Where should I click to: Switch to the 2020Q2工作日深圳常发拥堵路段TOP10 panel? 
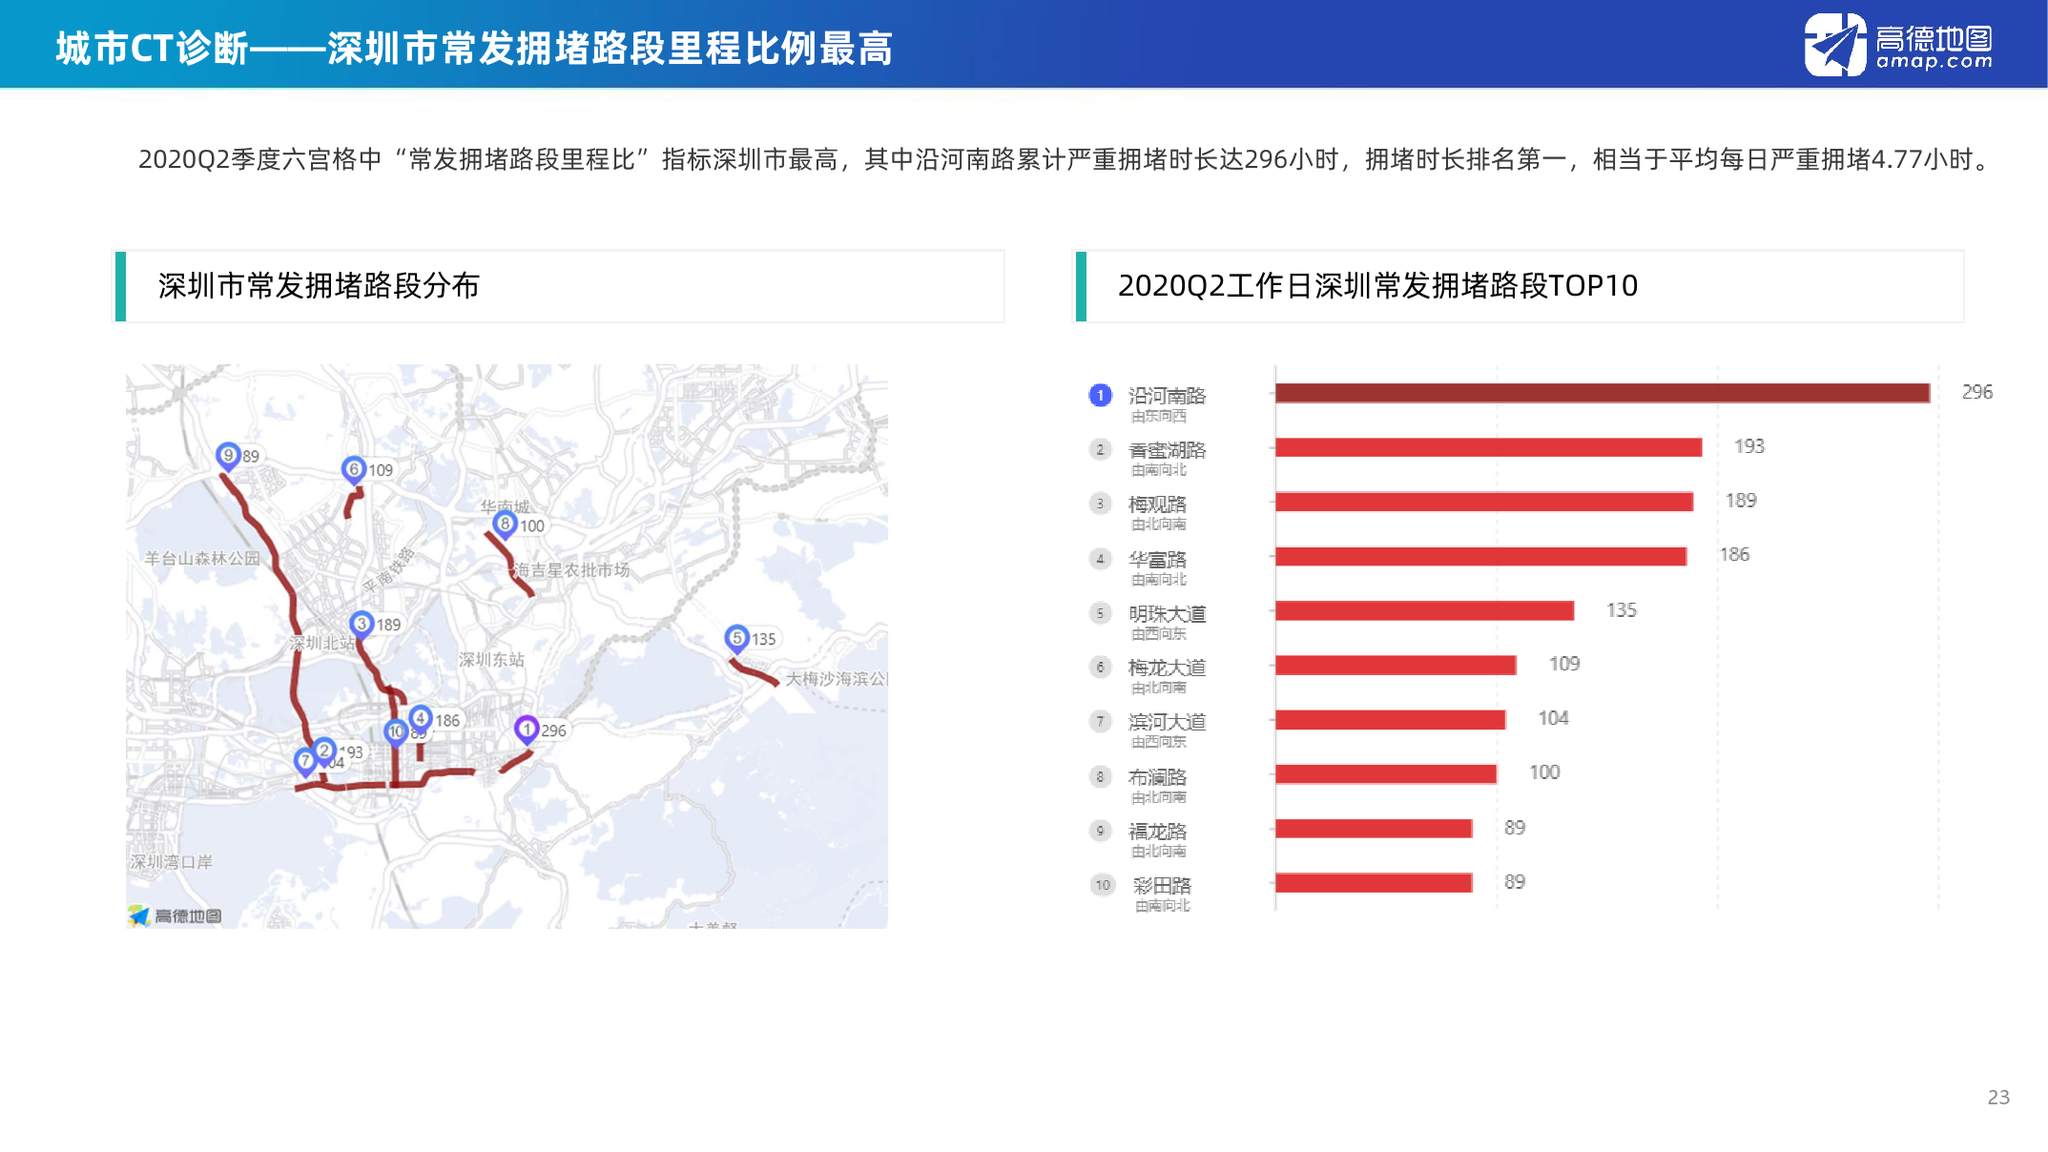point(1380,285)
